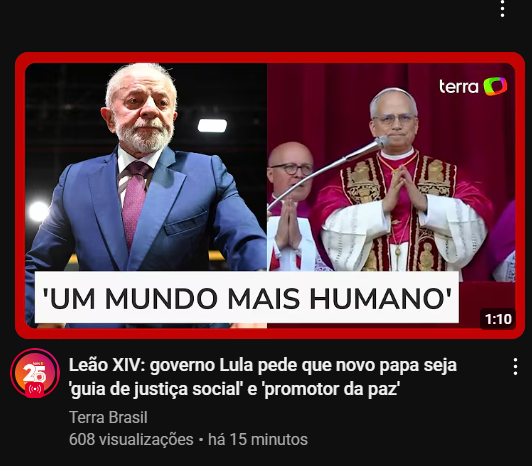Open the Terra Brasil channel name link
The height and width of the screenshot is (466, 532).
pos(108,417)
